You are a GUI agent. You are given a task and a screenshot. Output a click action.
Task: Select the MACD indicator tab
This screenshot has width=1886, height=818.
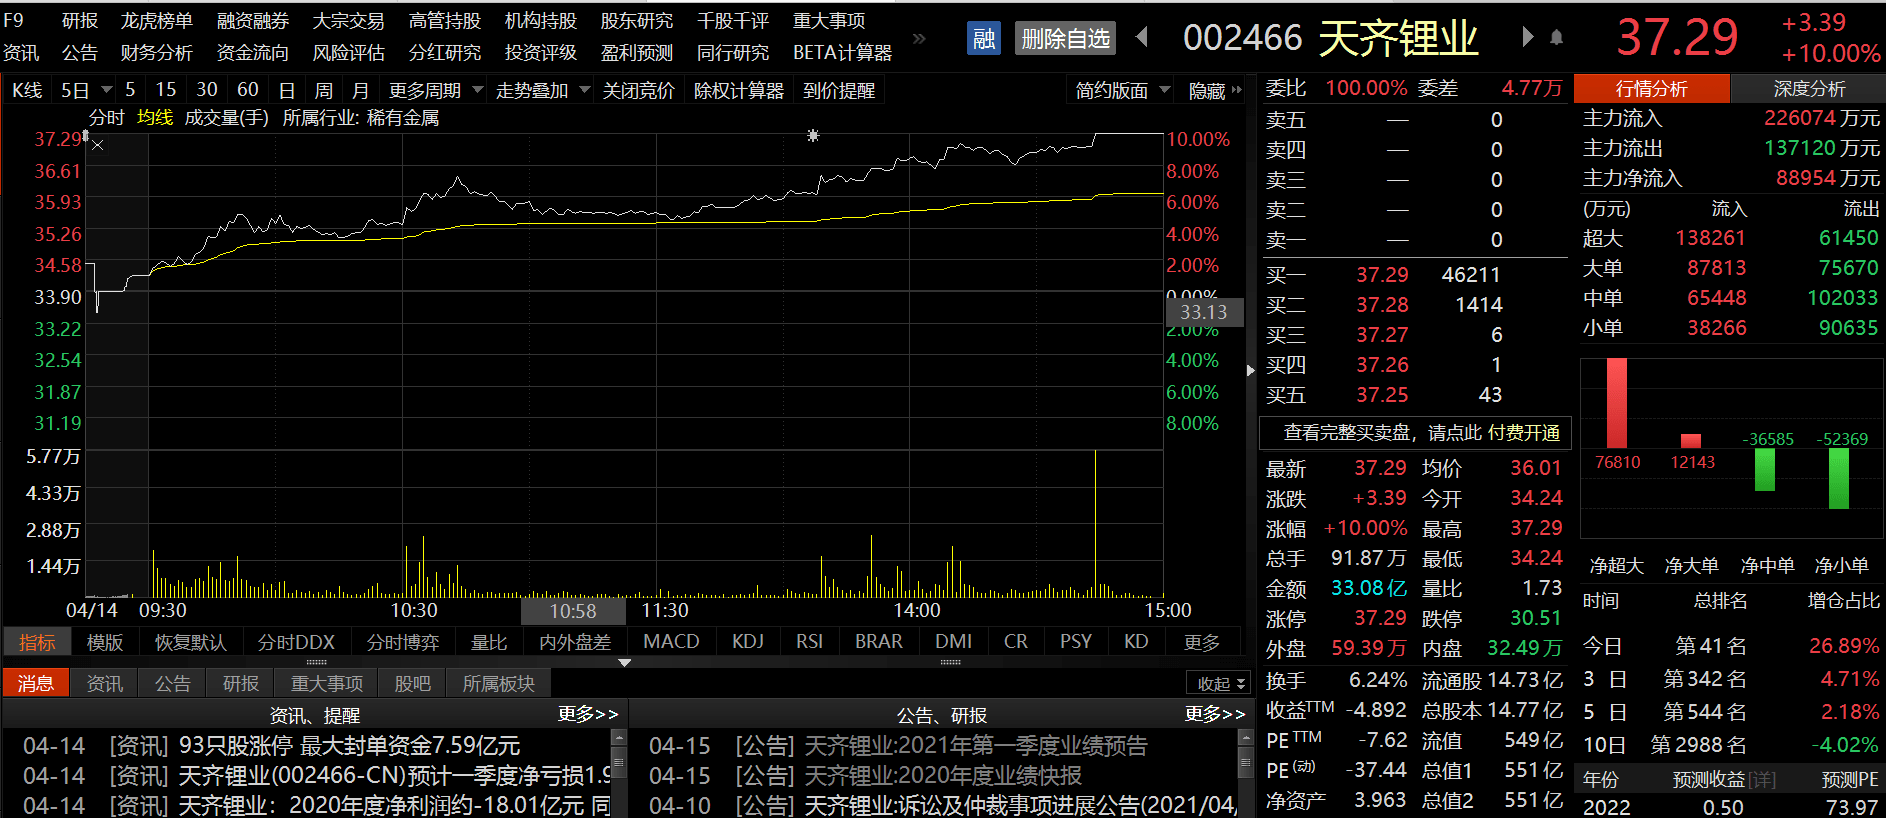click(x=671, y=642)
